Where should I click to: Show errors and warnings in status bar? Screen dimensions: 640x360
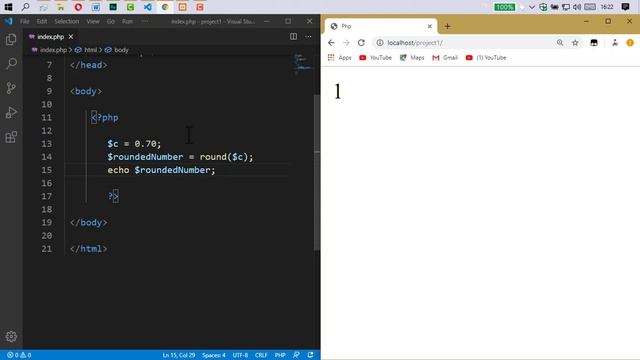(x=19, y=355)
